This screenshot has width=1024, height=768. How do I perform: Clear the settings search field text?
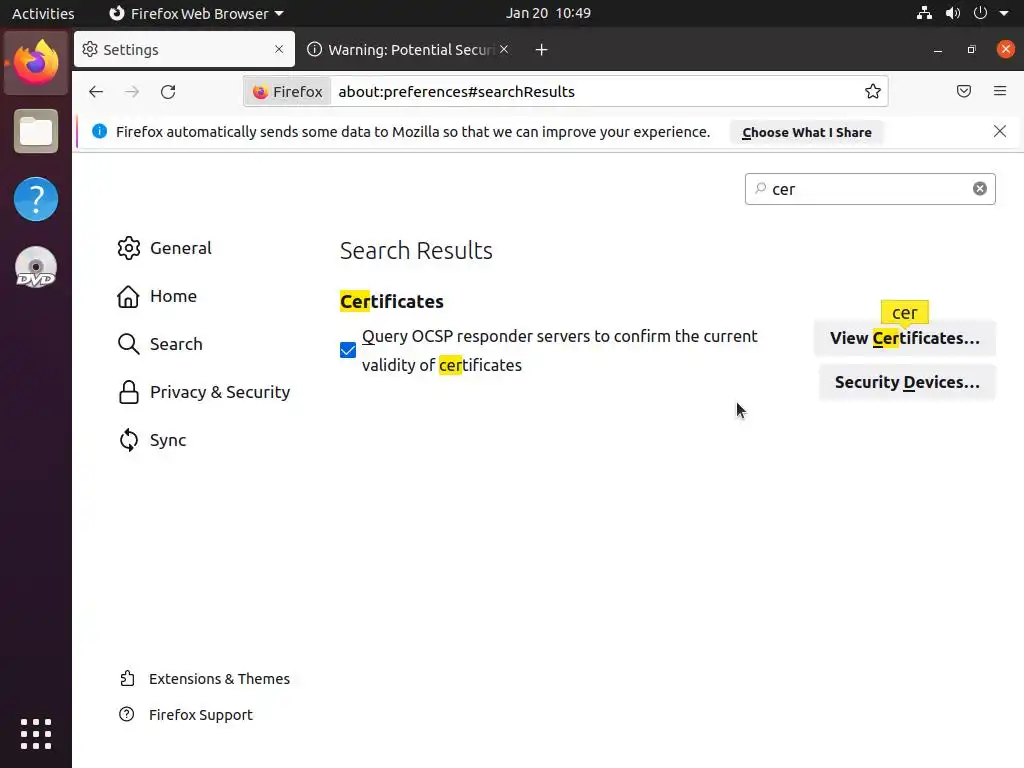980,189
